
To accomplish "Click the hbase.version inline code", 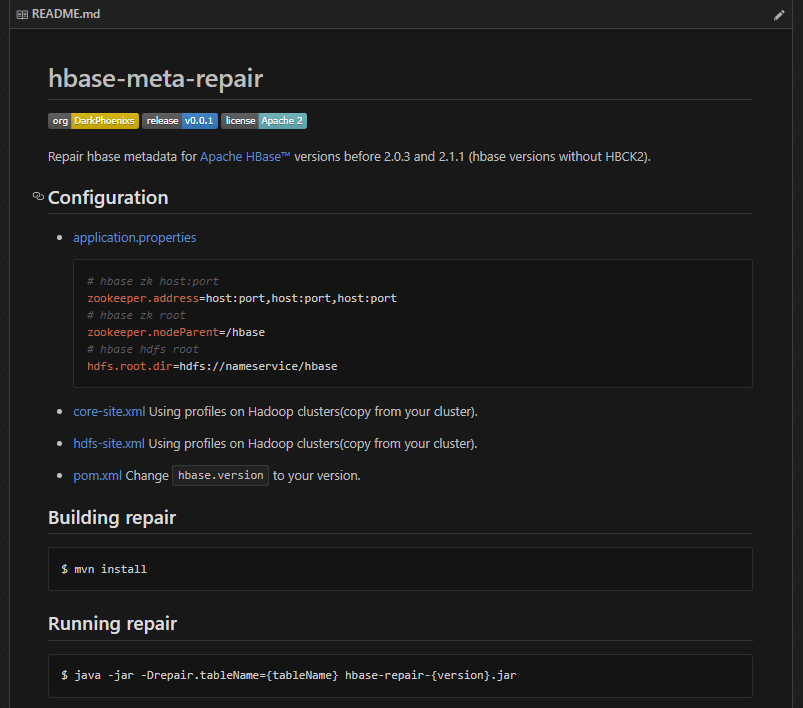I will pos(220,476).
